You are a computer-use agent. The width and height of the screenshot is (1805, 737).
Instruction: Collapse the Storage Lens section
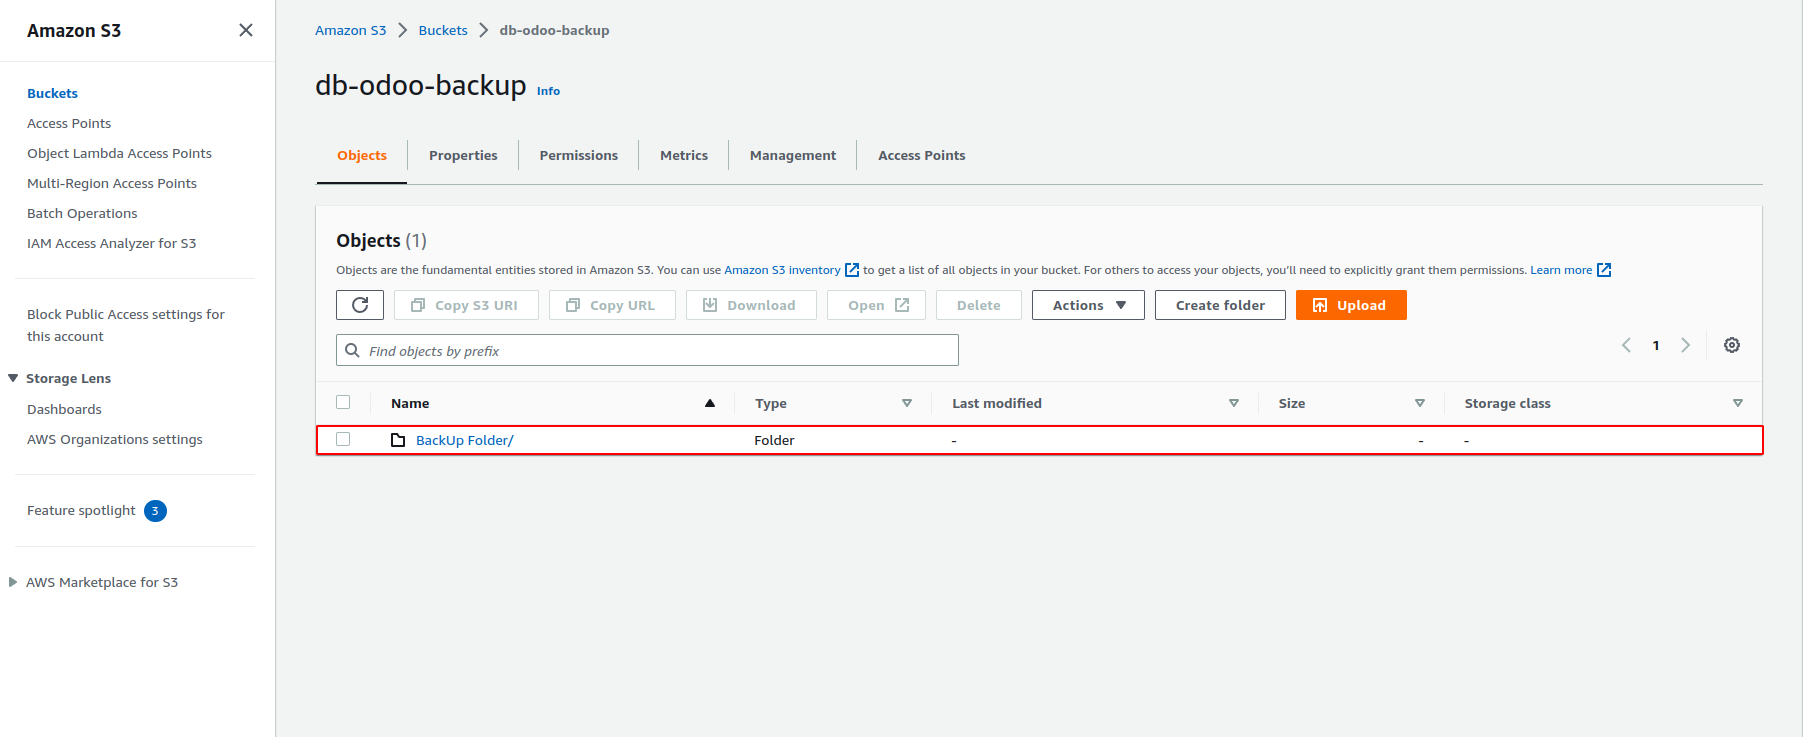point(13,378)
